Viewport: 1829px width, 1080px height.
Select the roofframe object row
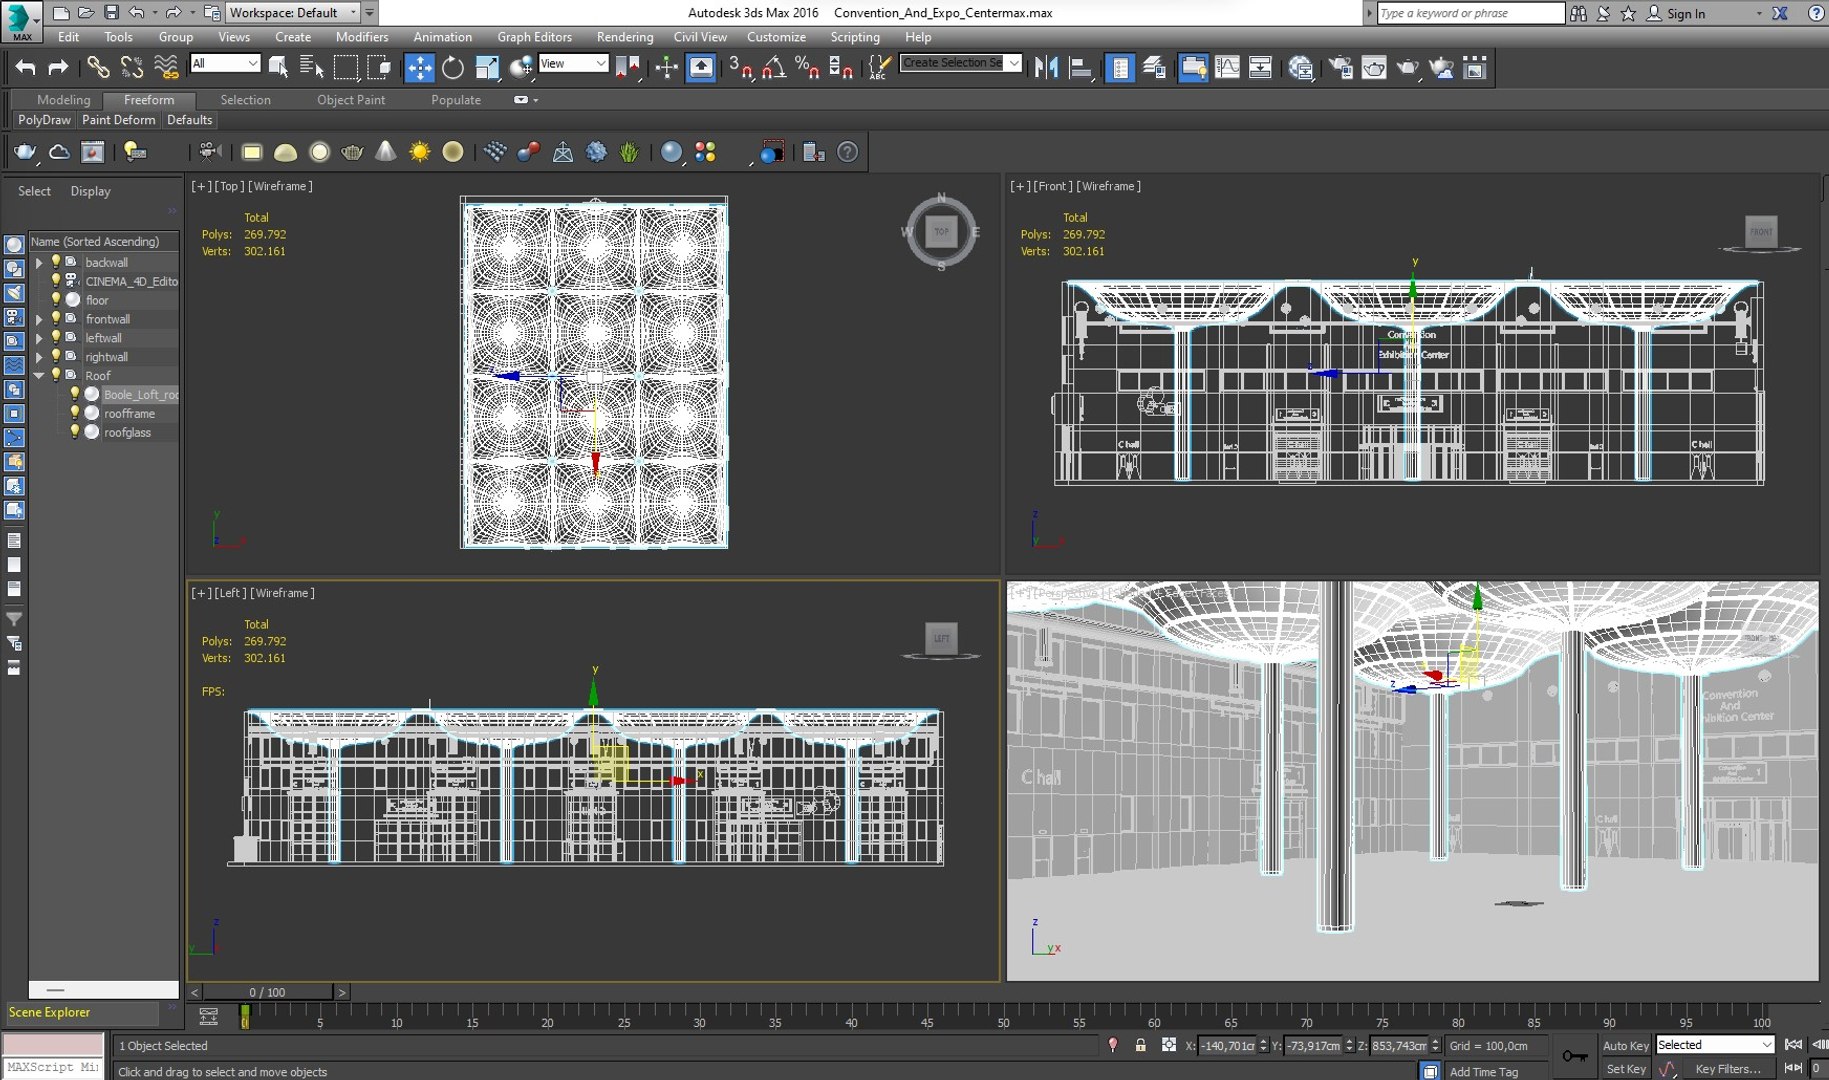[129, 413]
